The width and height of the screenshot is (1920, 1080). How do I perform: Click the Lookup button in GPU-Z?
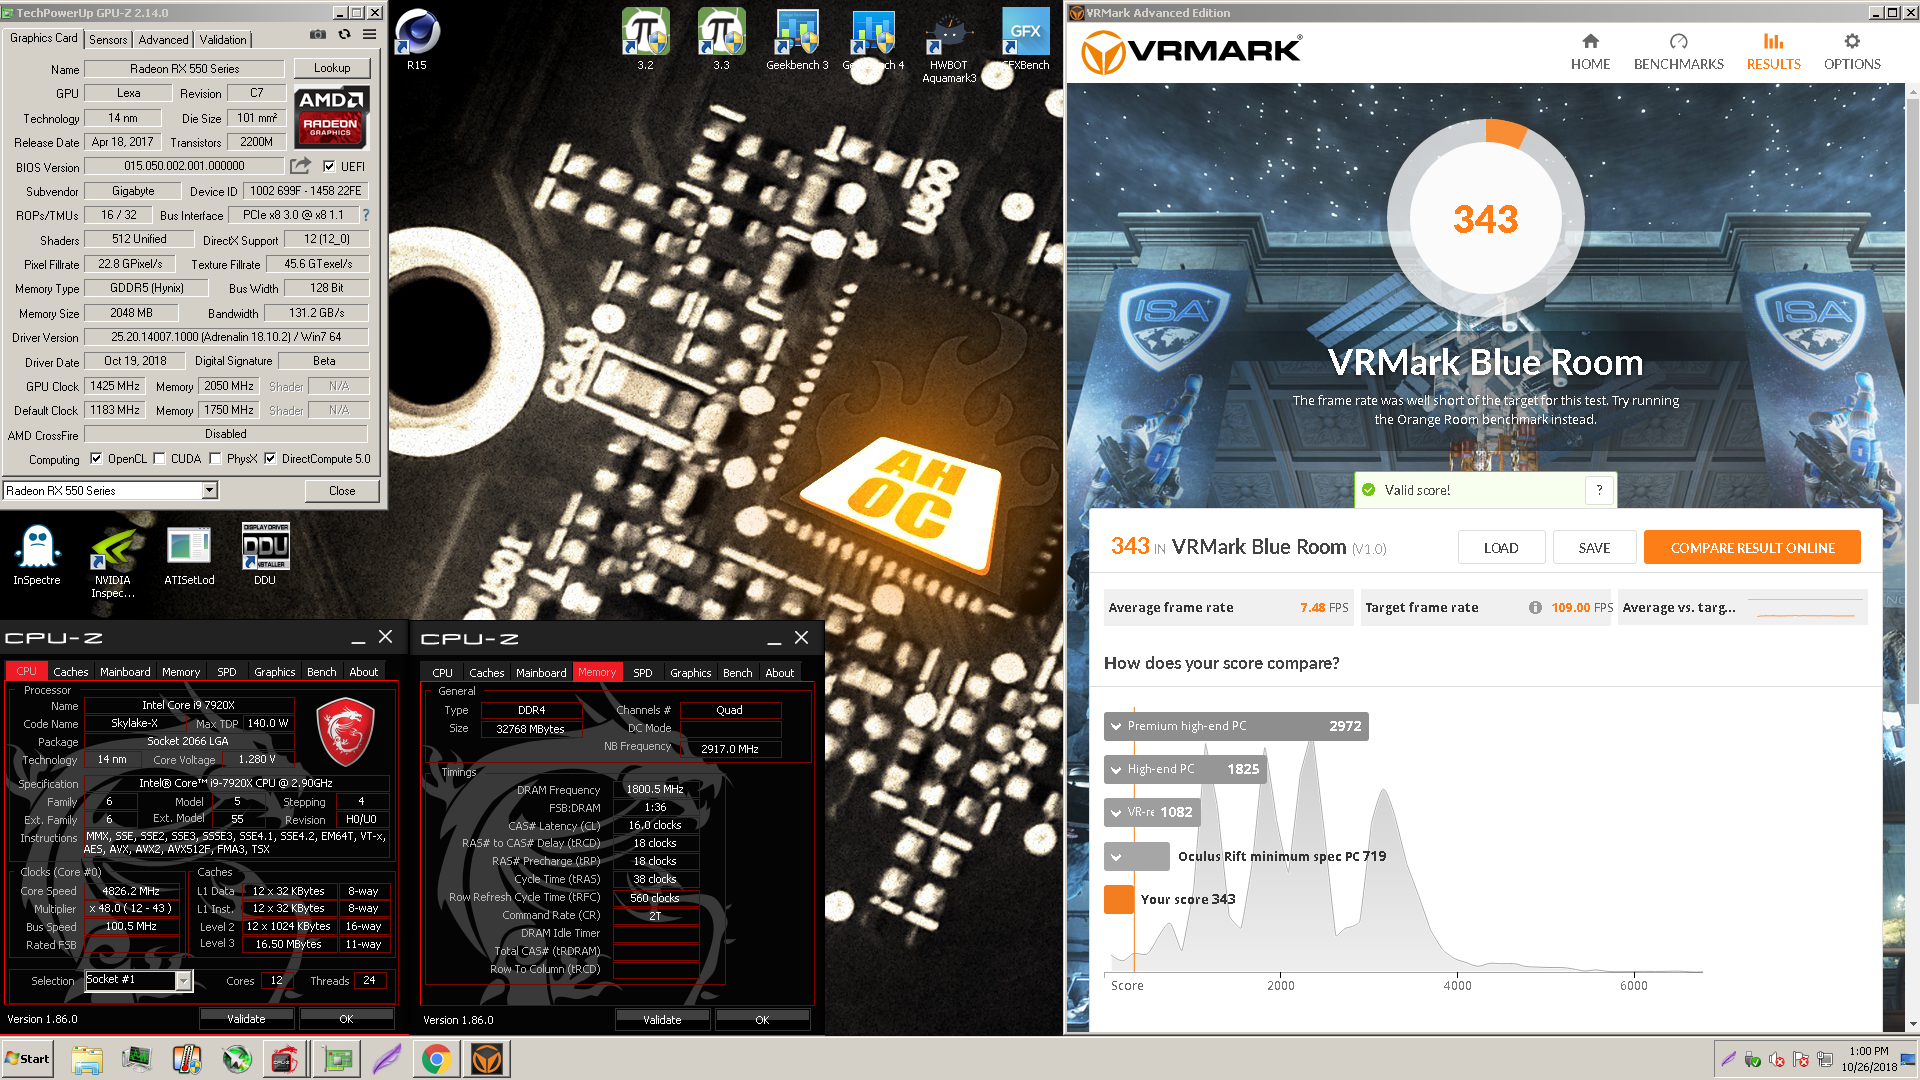(332, 68)
